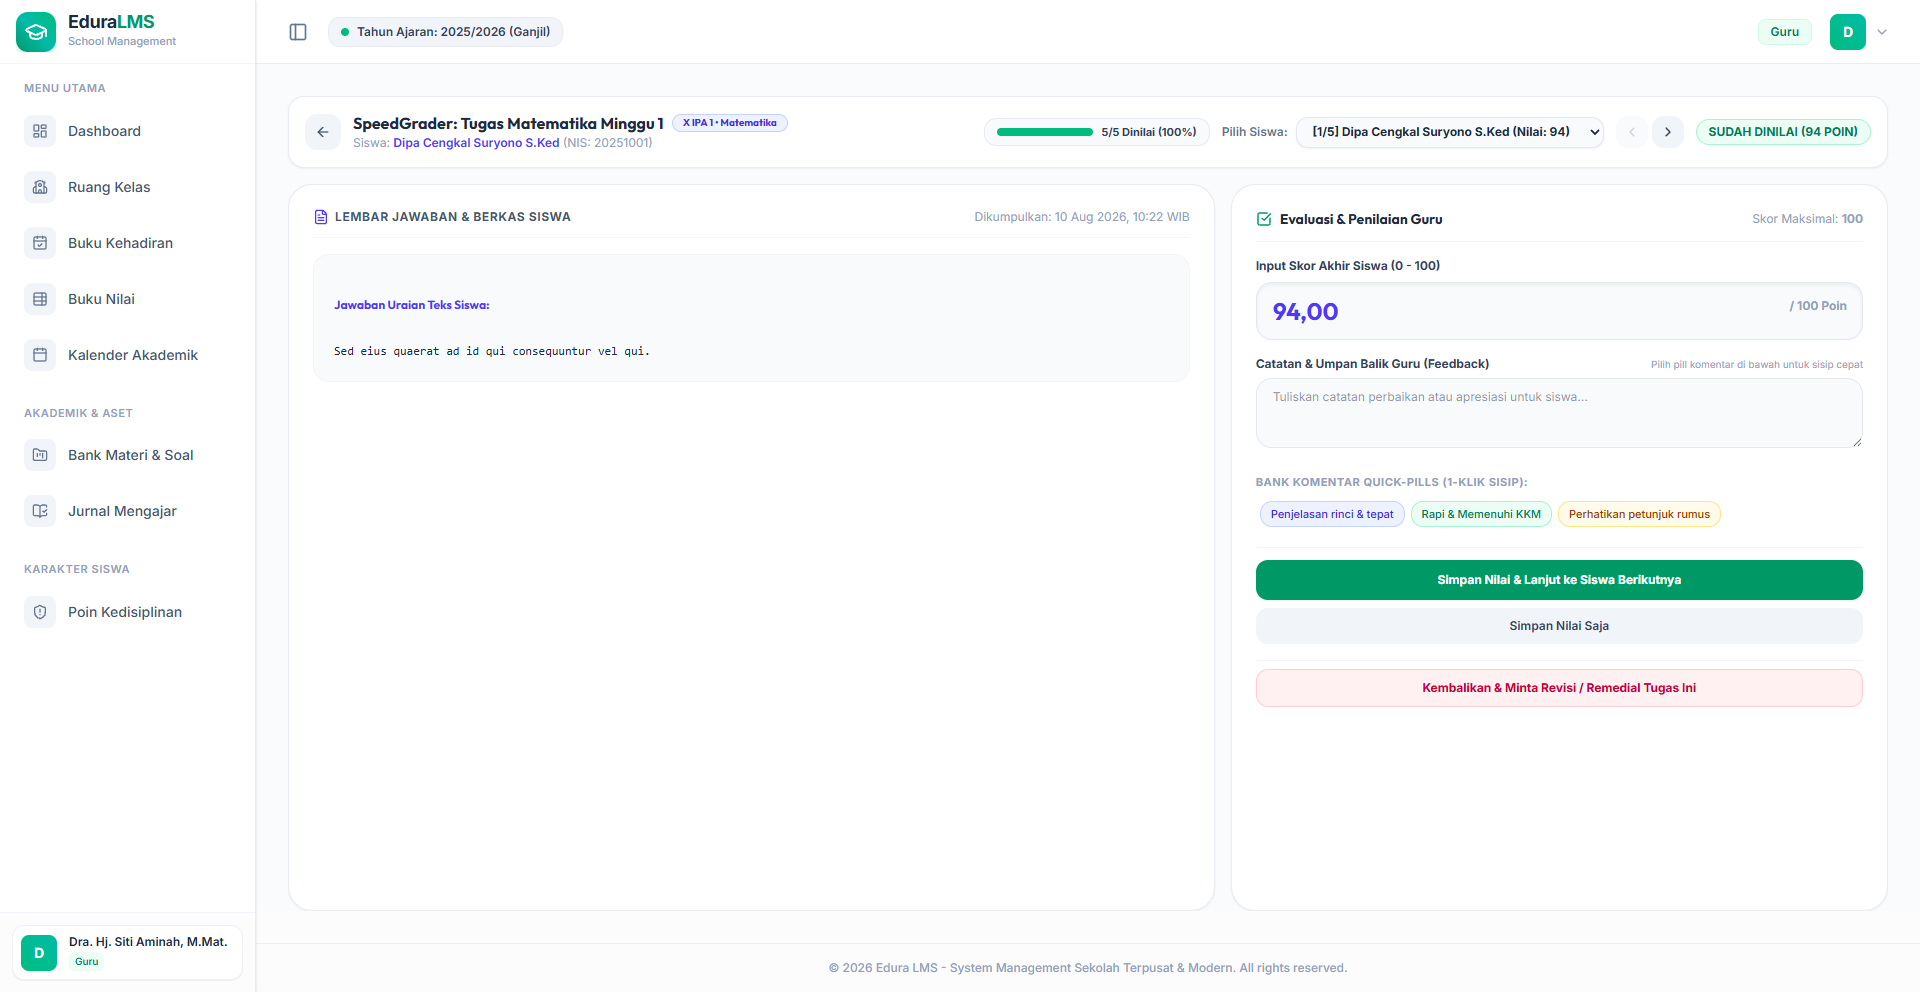Navigate to Ruang Kelas

[128, 187]
